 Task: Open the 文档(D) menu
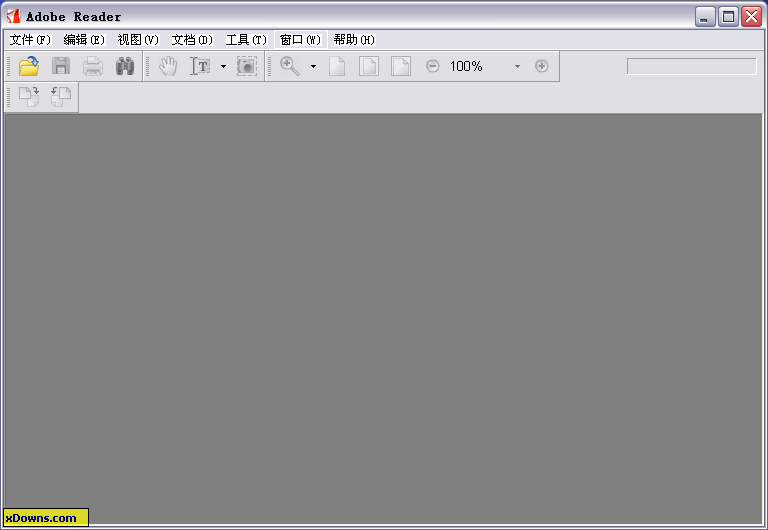(x=192, y=40)
